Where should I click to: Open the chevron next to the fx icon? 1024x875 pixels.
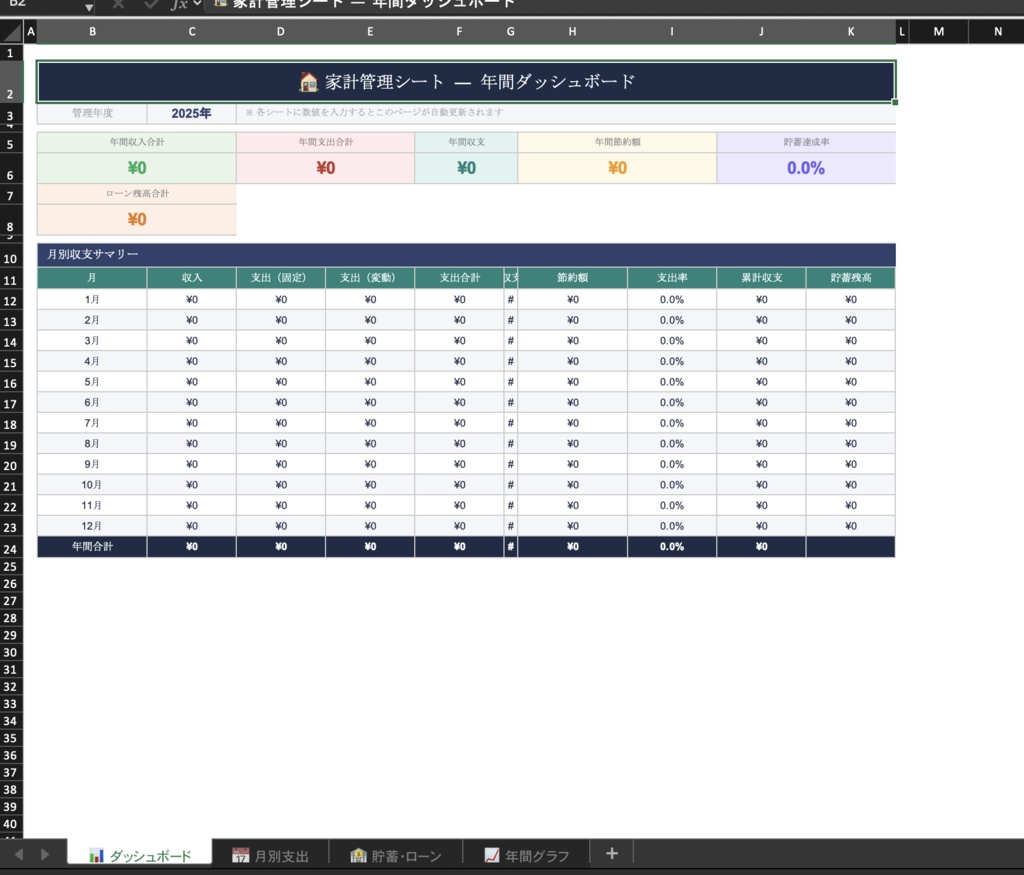point(196,6)
